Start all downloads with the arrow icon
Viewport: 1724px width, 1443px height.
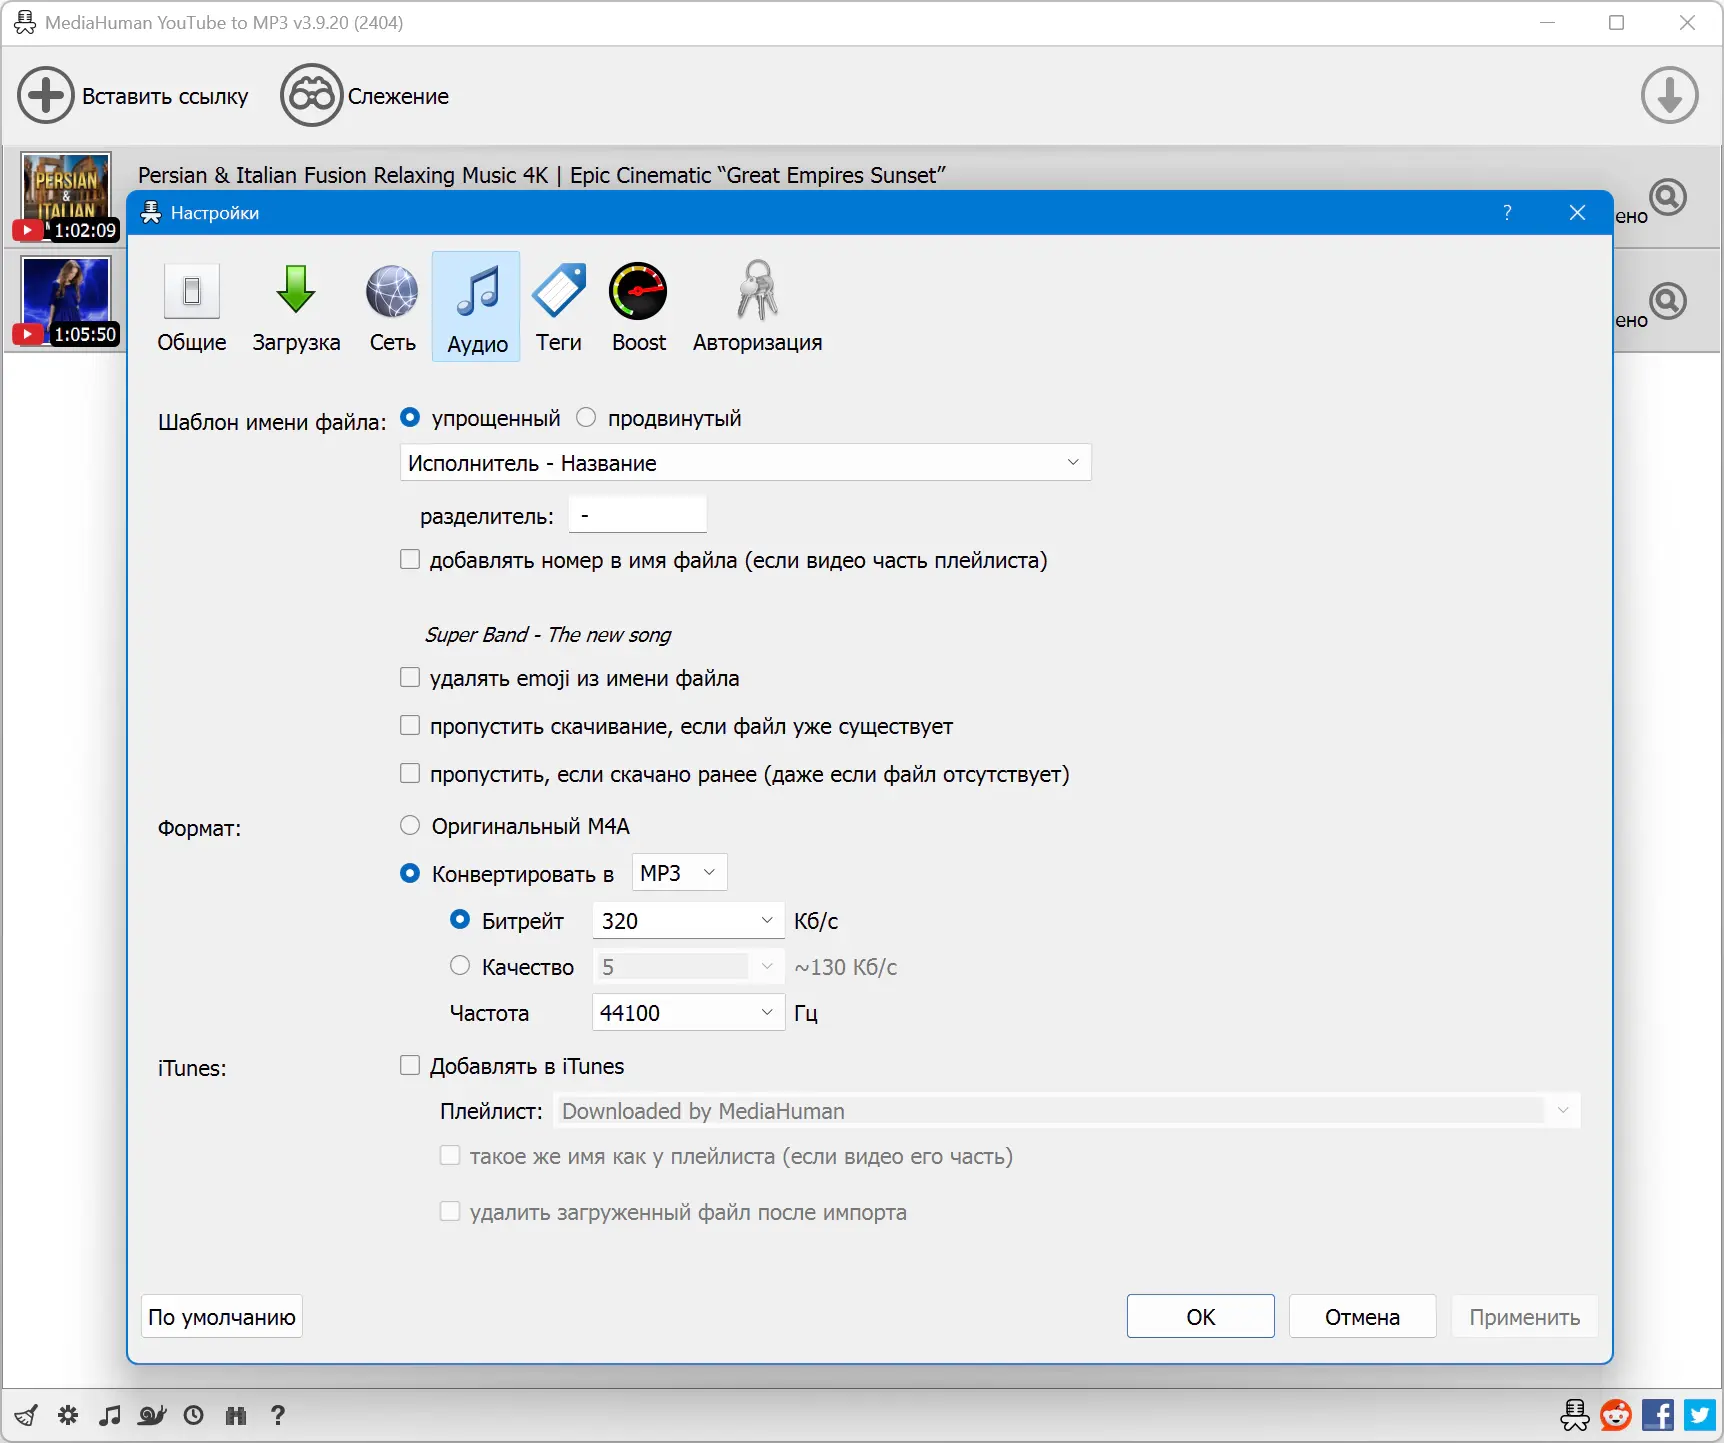[x=1669, y=96]
